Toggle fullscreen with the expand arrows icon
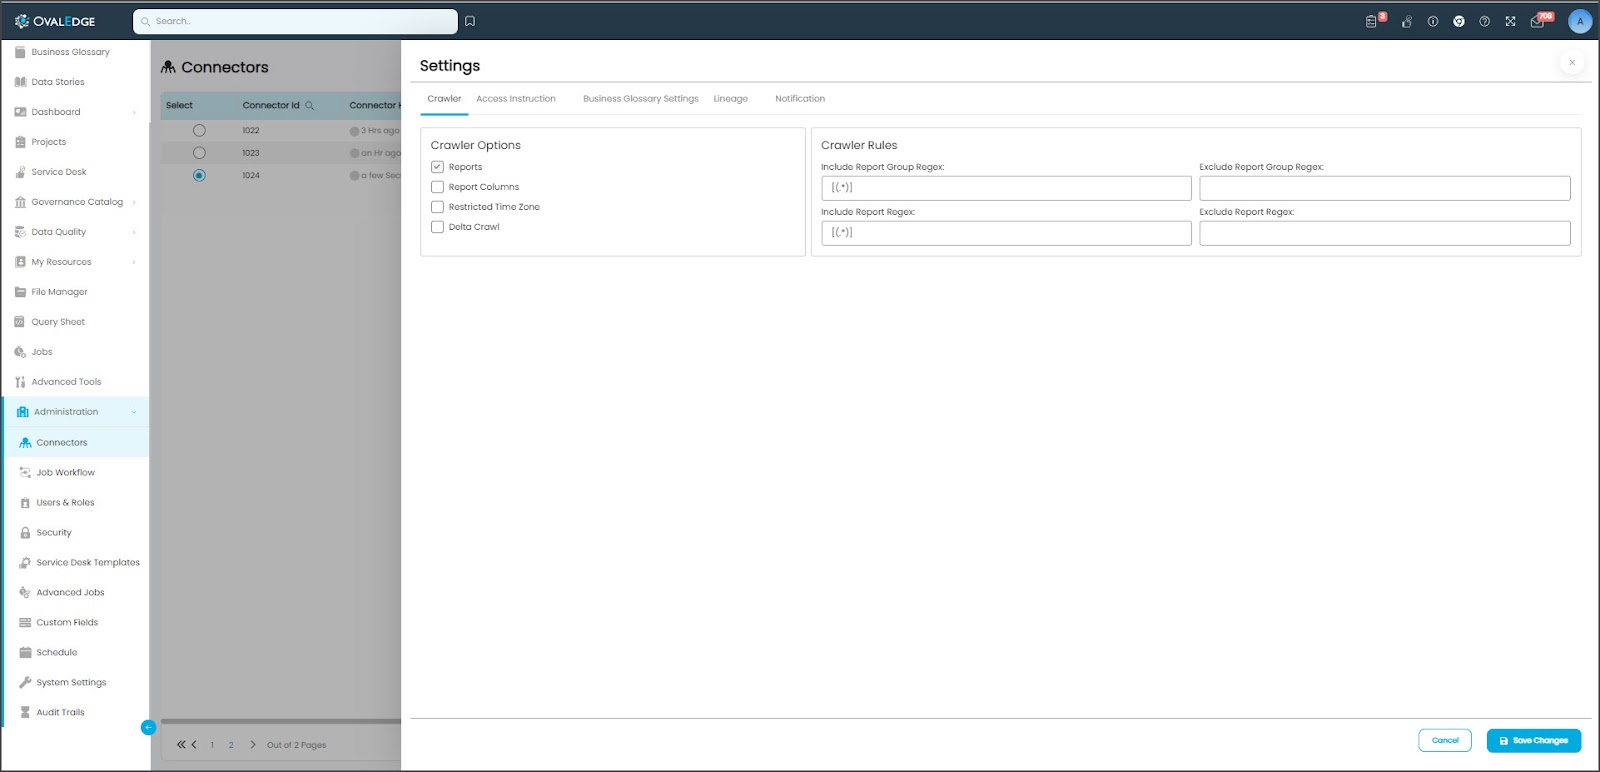 1511,21
